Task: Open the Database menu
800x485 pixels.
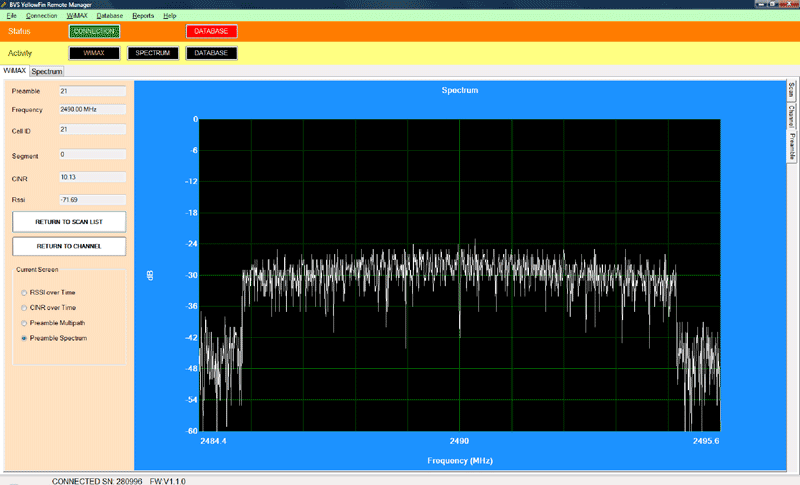Action: point(110,16)
